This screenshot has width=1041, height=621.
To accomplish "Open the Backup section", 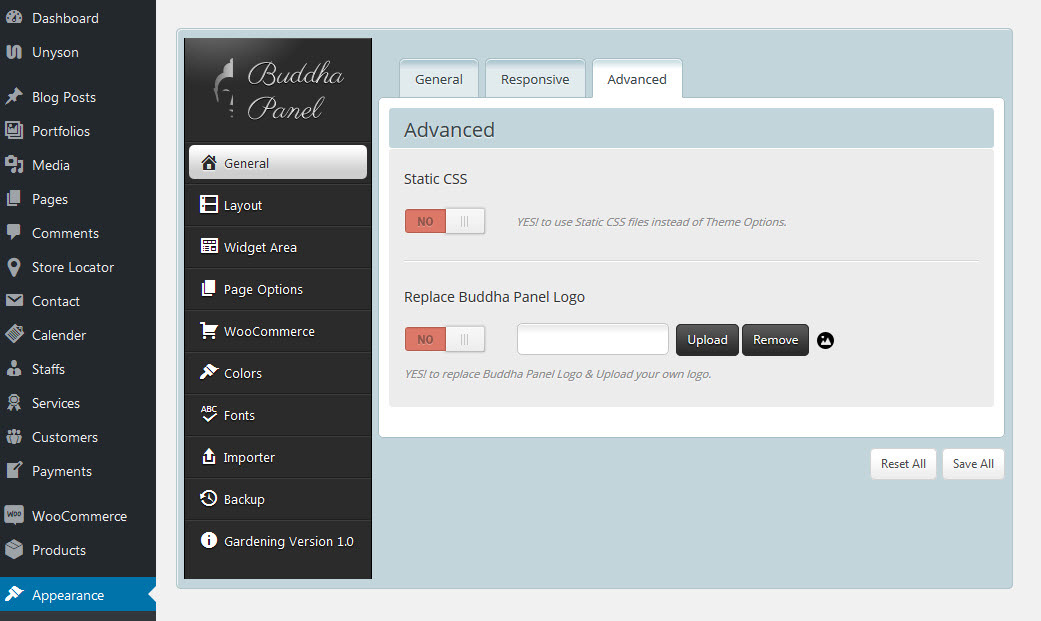I will point(278,499).
